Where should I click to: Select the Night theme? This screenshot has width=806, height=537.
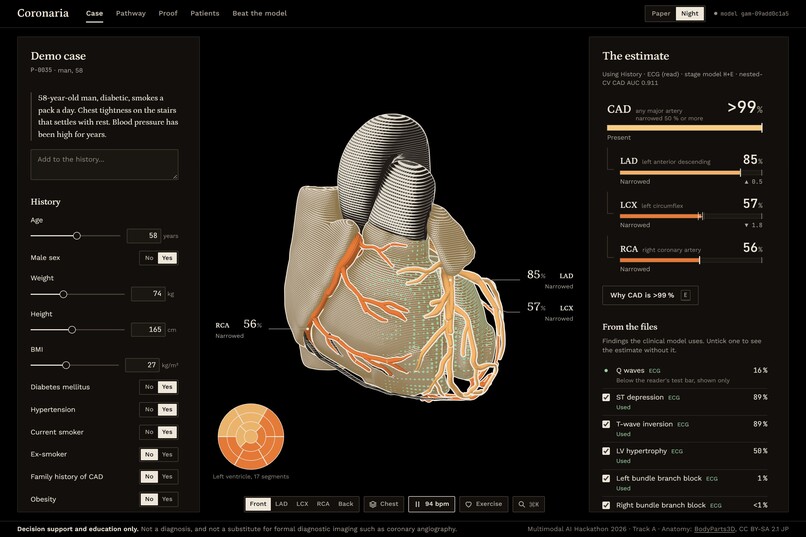tap(689, 13)
